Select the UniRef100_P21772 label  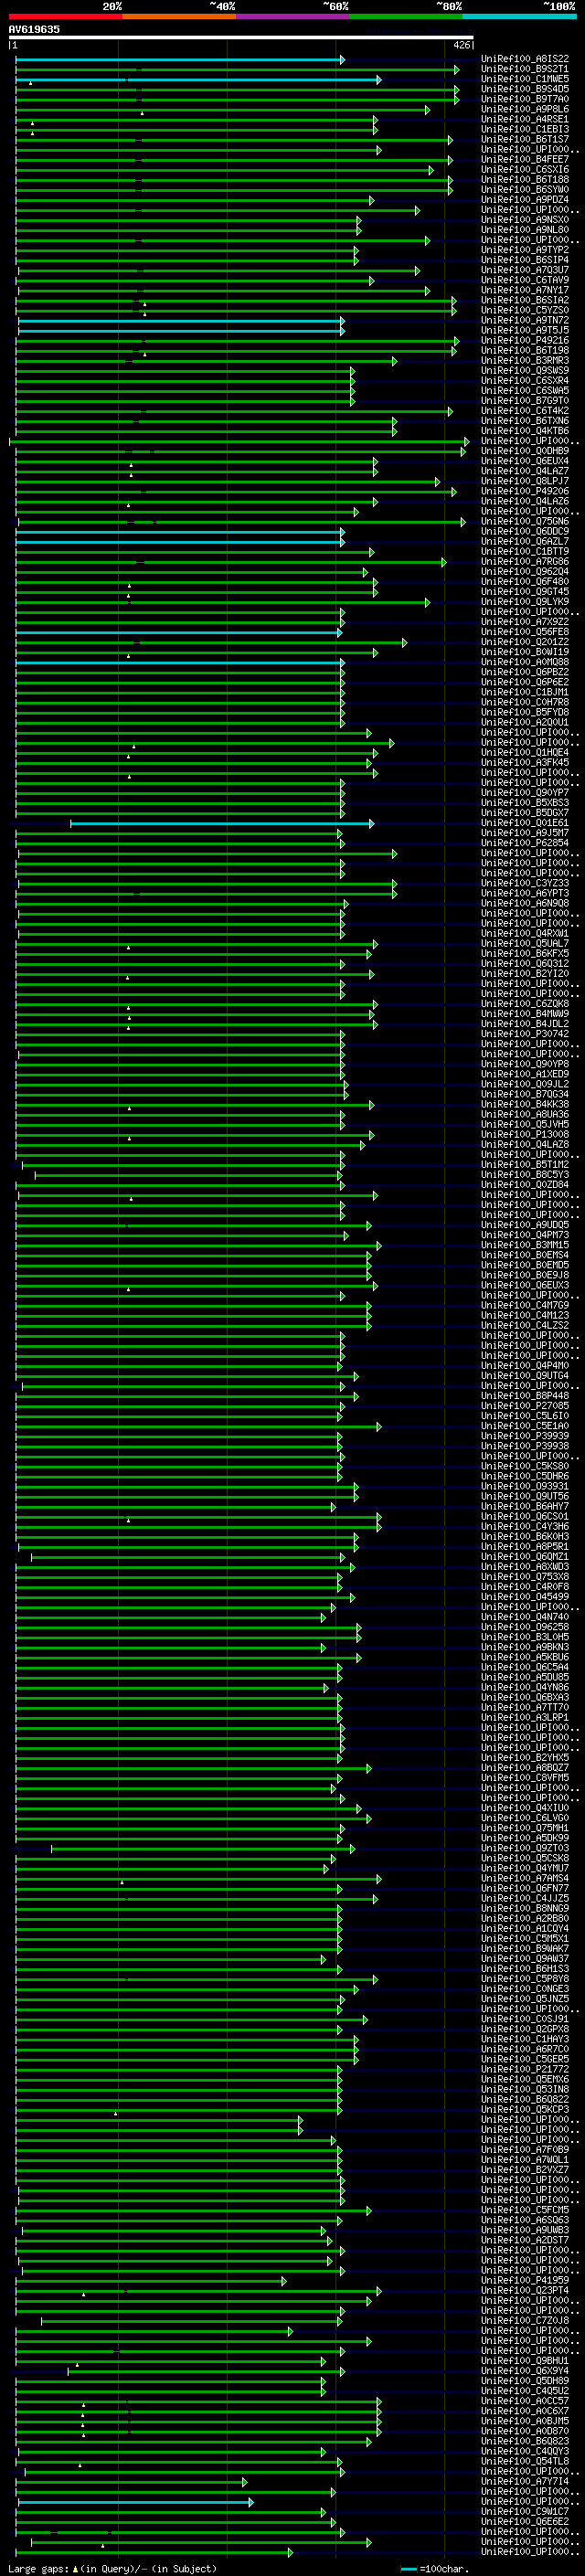(525, 2069)
